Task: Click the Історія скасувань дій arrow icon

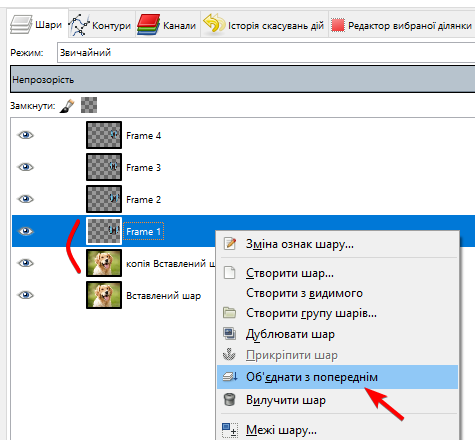Action: pyautogui.click(x=214, y=23)
